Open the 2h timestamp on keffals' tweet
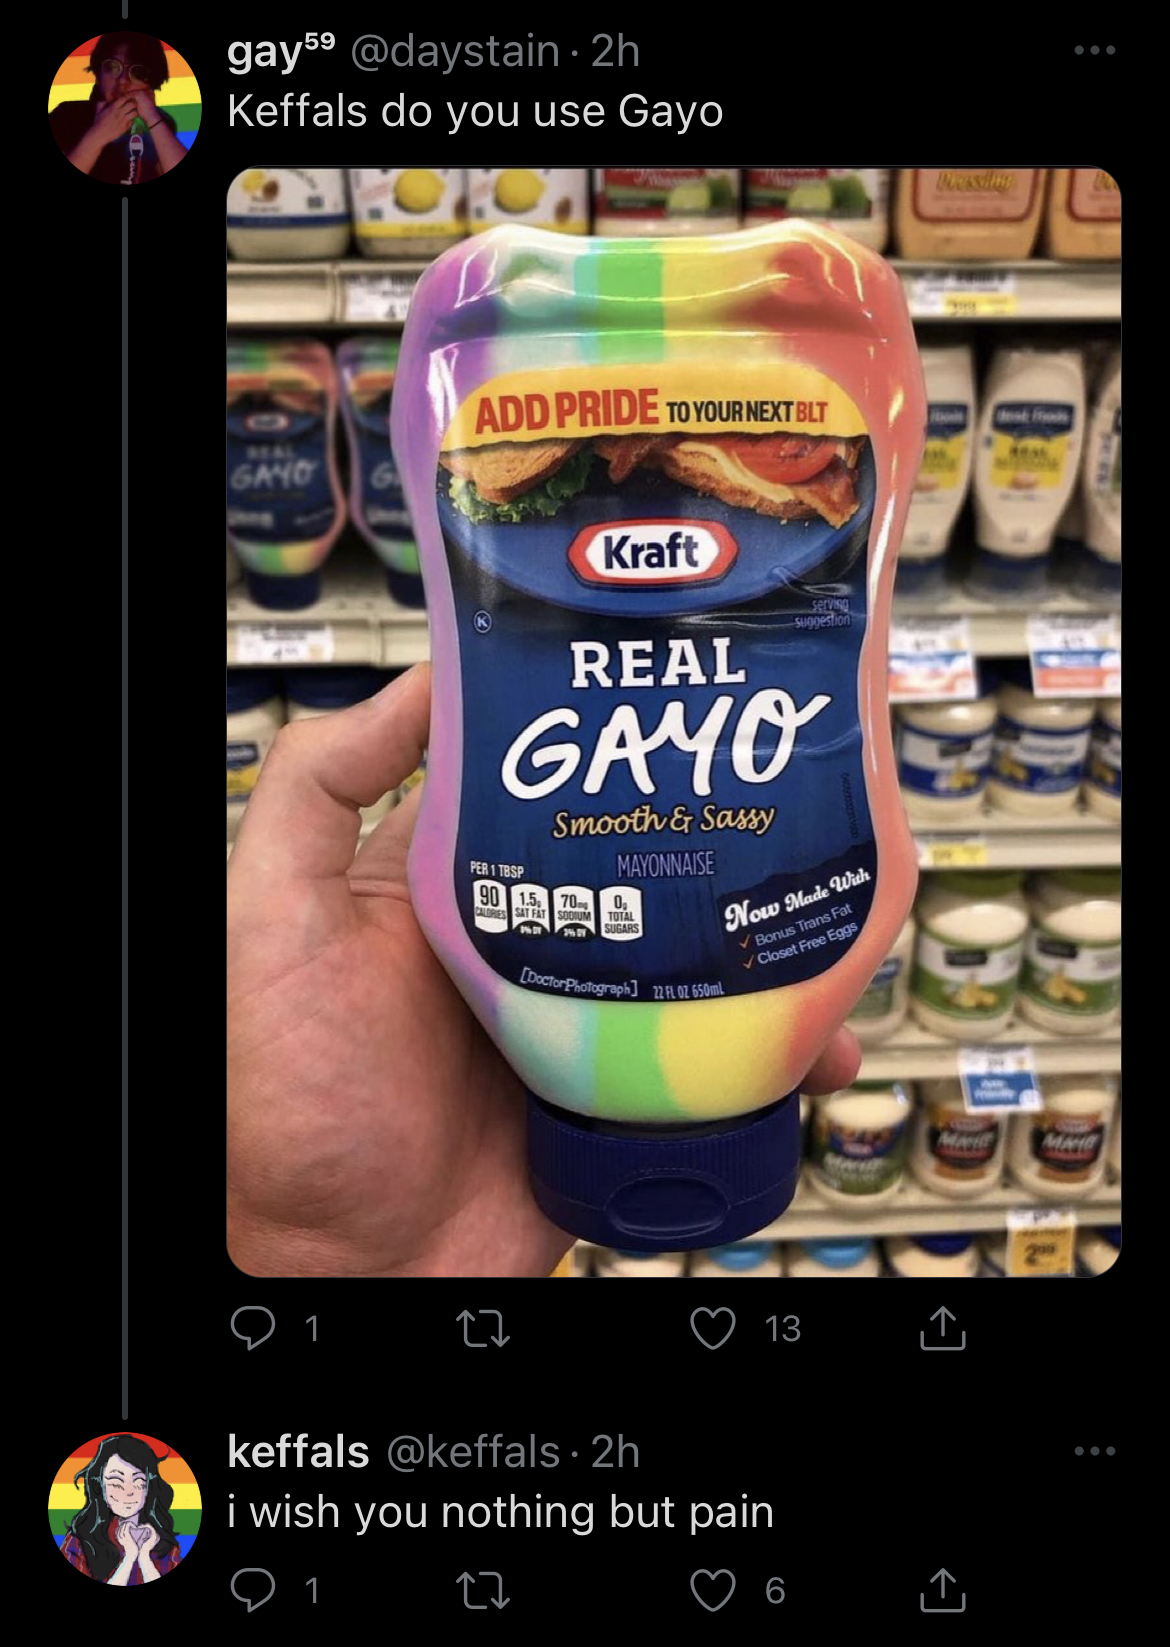 coord(615,1452)
